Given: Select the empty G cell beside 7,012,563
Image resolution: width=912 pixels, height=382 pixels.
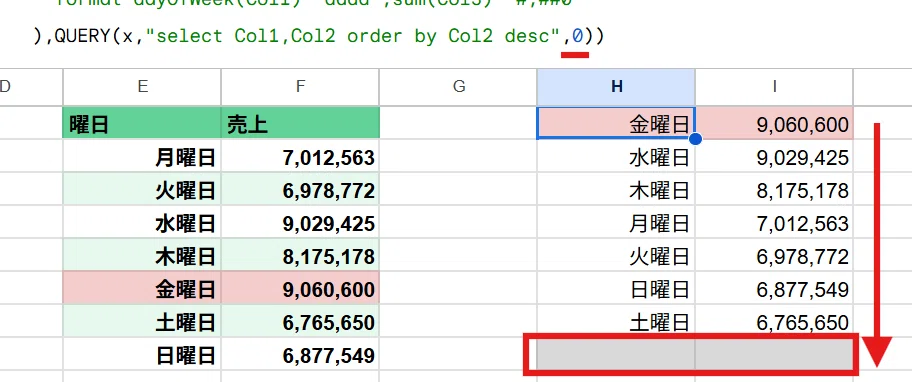Looking at the screenshot, I should pos(458,157).
